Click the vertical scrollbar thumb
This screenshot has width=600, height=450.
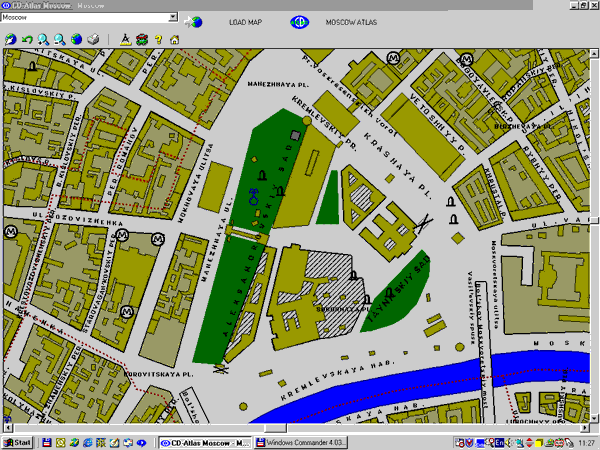tap(594, 220)
